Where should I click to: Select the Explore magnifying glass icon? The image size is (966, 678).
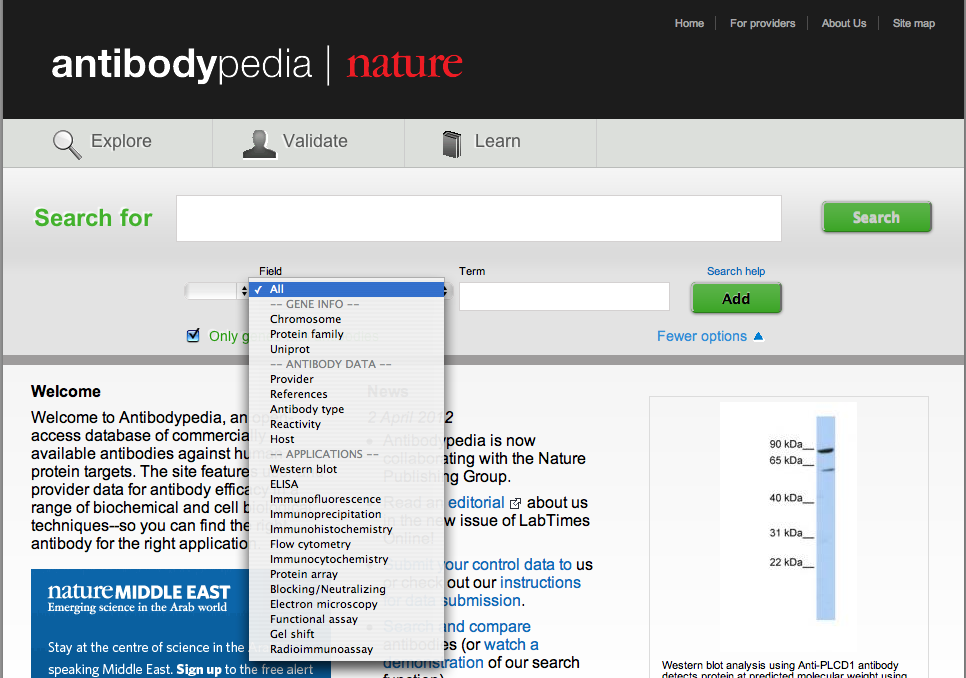66,144
